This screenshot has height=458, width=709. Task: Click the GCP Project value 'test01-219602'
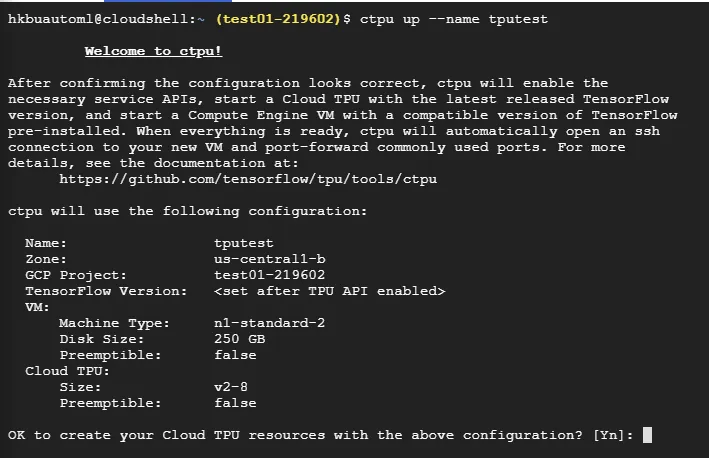point(269,275)
